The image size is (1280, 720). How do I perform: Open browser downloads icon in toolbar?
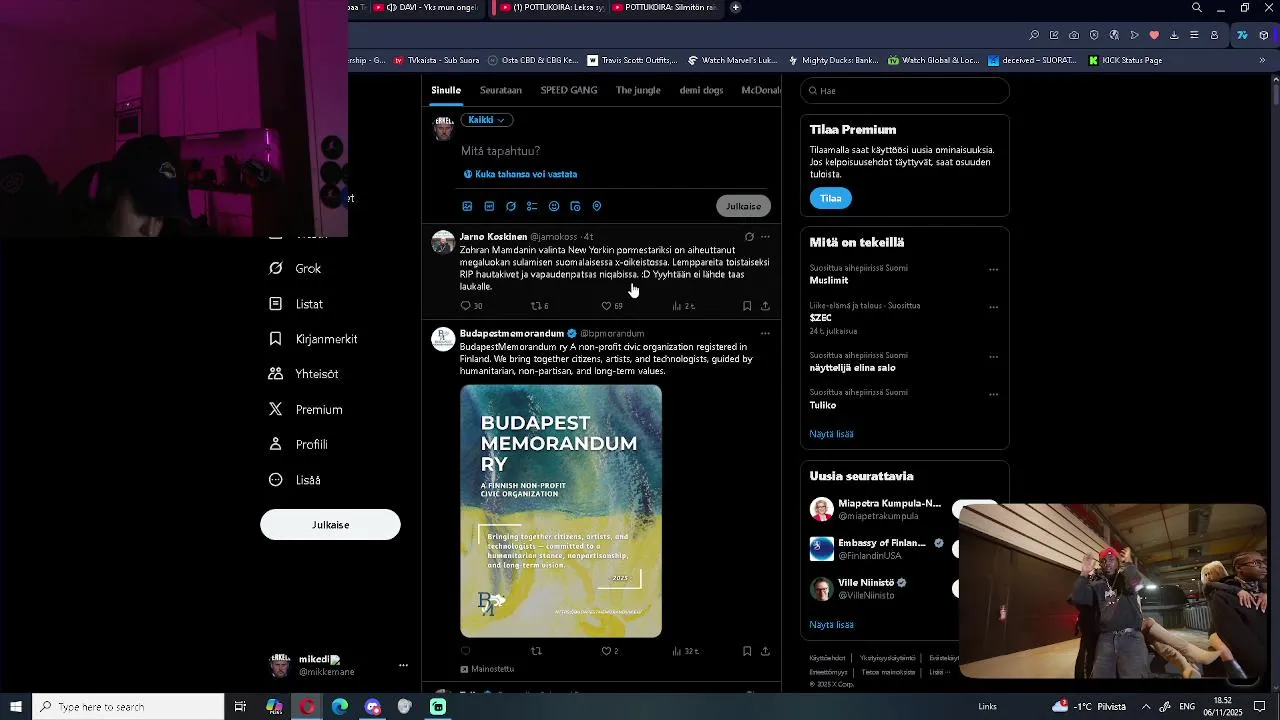click(1175, 35)
